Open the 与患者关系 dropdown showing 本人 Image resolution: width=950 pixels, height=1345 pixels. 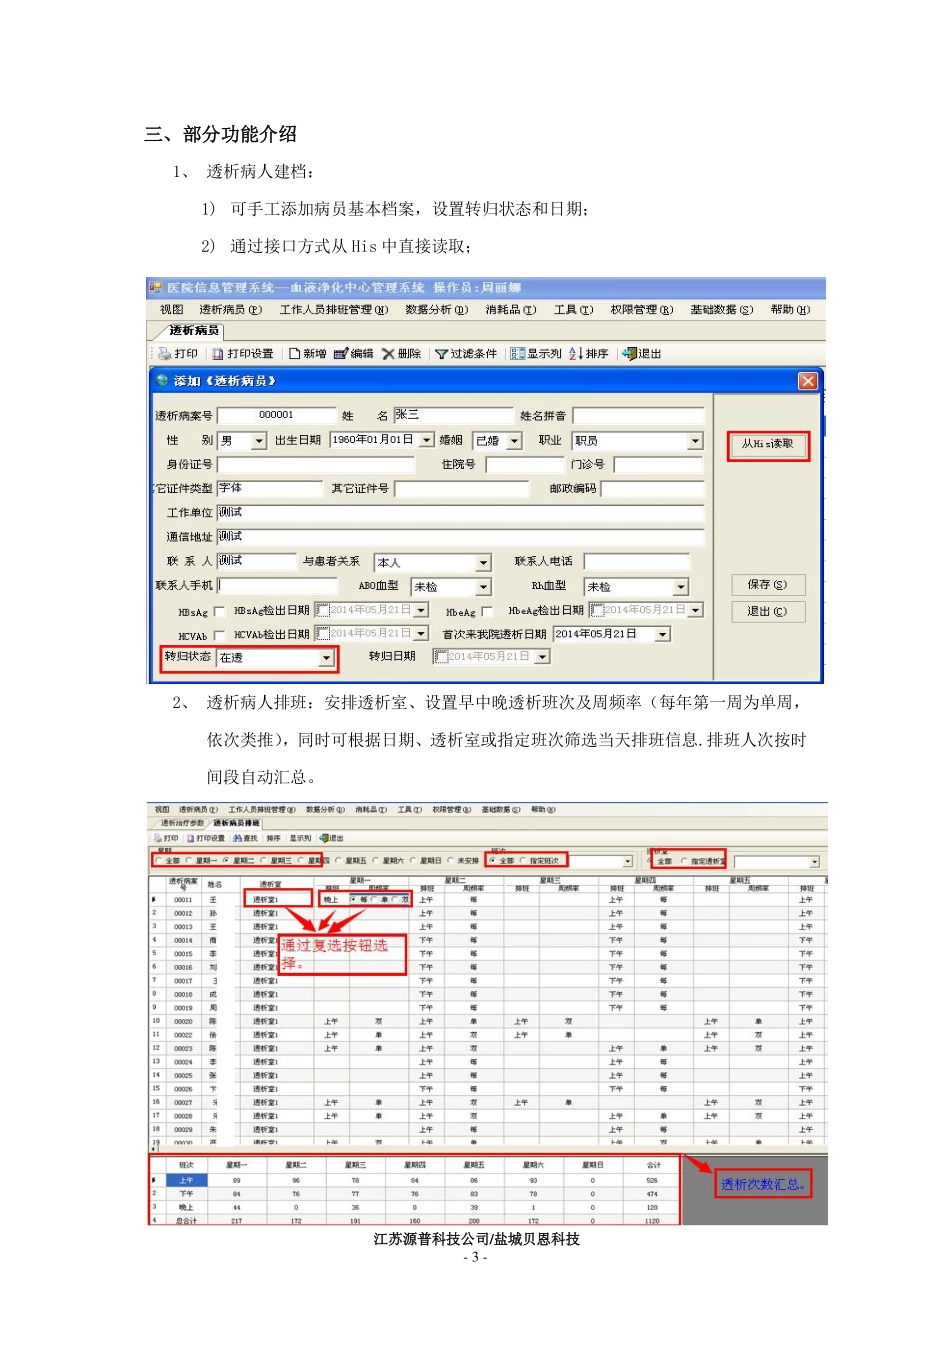point(484,563)
